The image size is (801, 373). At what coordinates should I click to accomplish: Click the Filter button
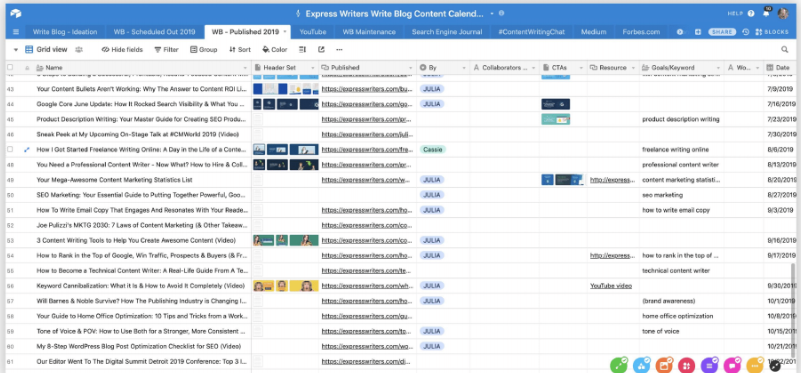point(167,50)
